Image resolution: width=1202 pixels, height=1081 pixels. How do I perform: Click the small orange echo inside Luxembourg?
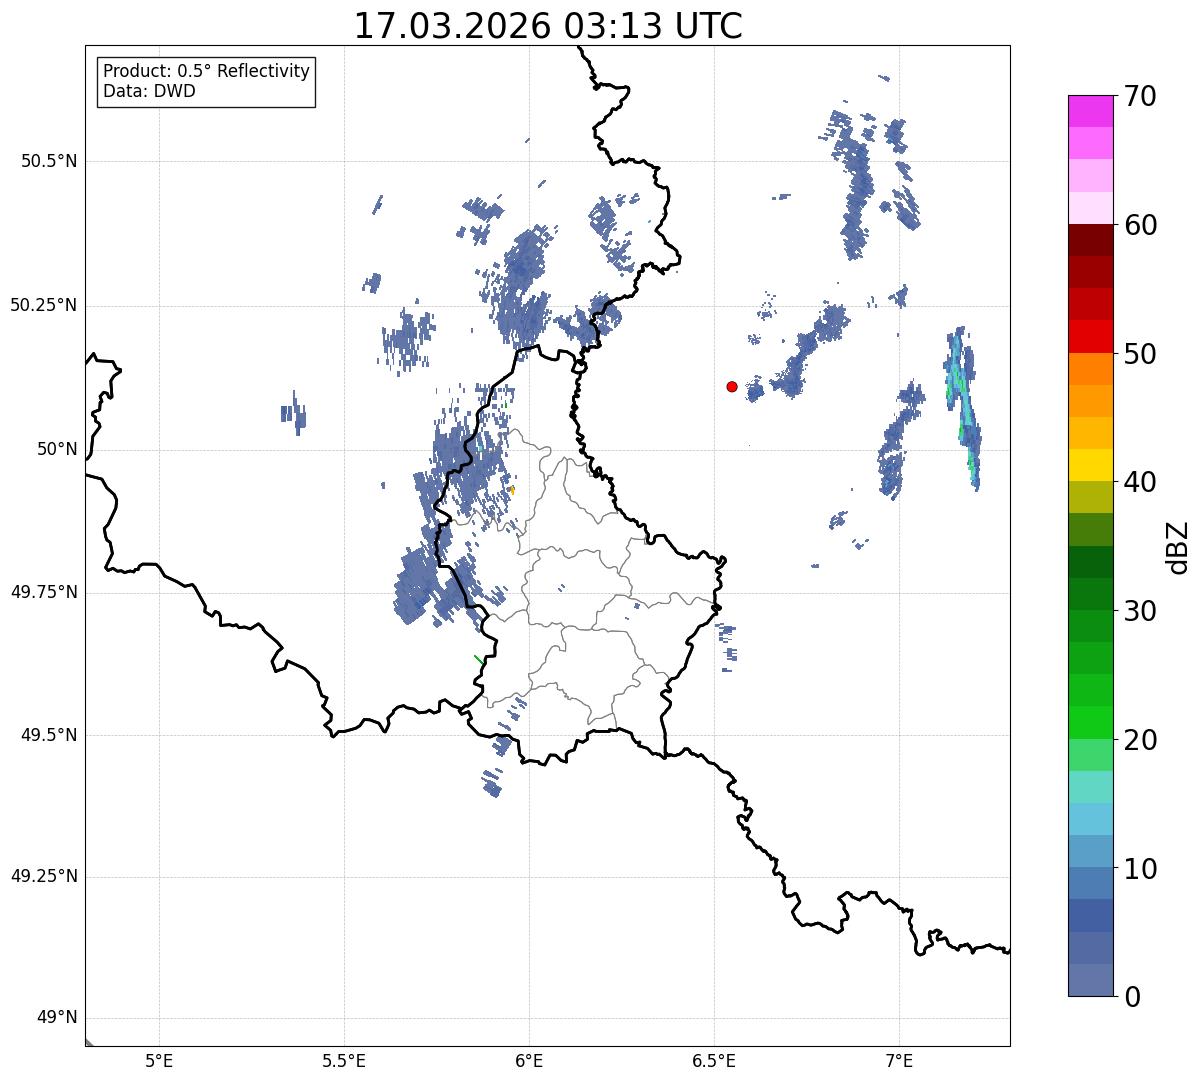512,490
